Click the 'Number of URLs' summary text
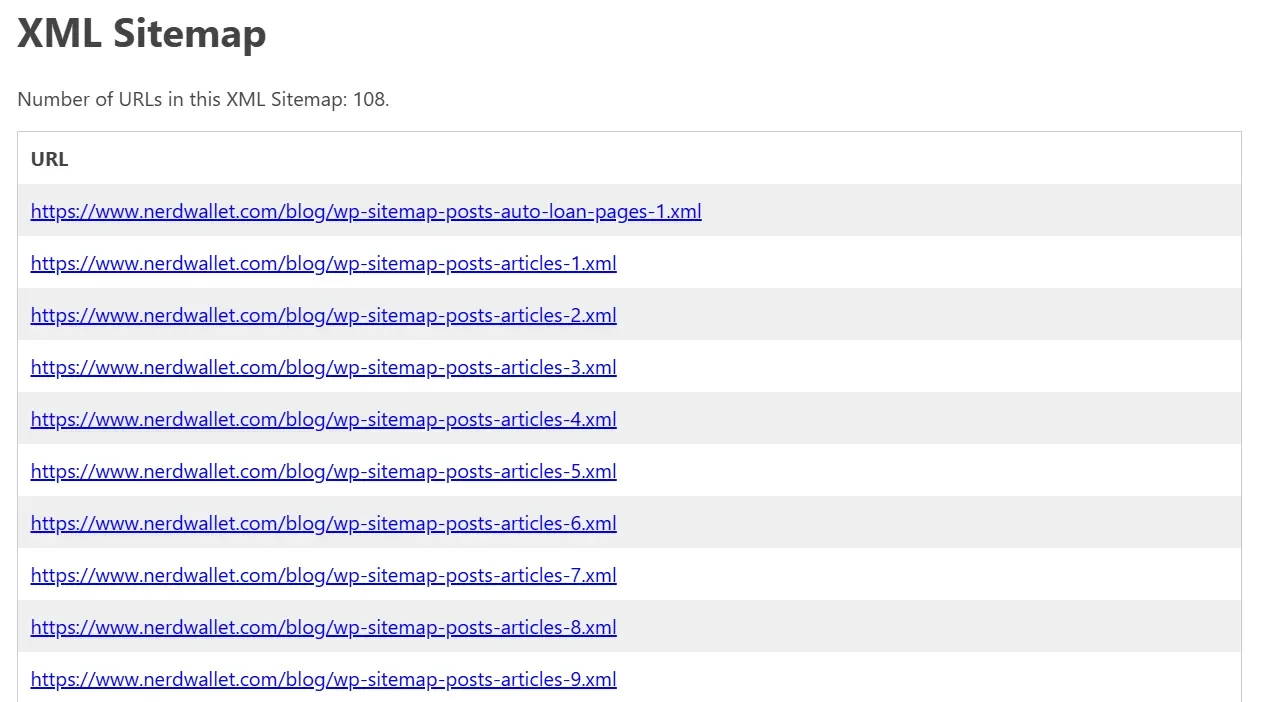1274x702 pixels. coord(180,99)
